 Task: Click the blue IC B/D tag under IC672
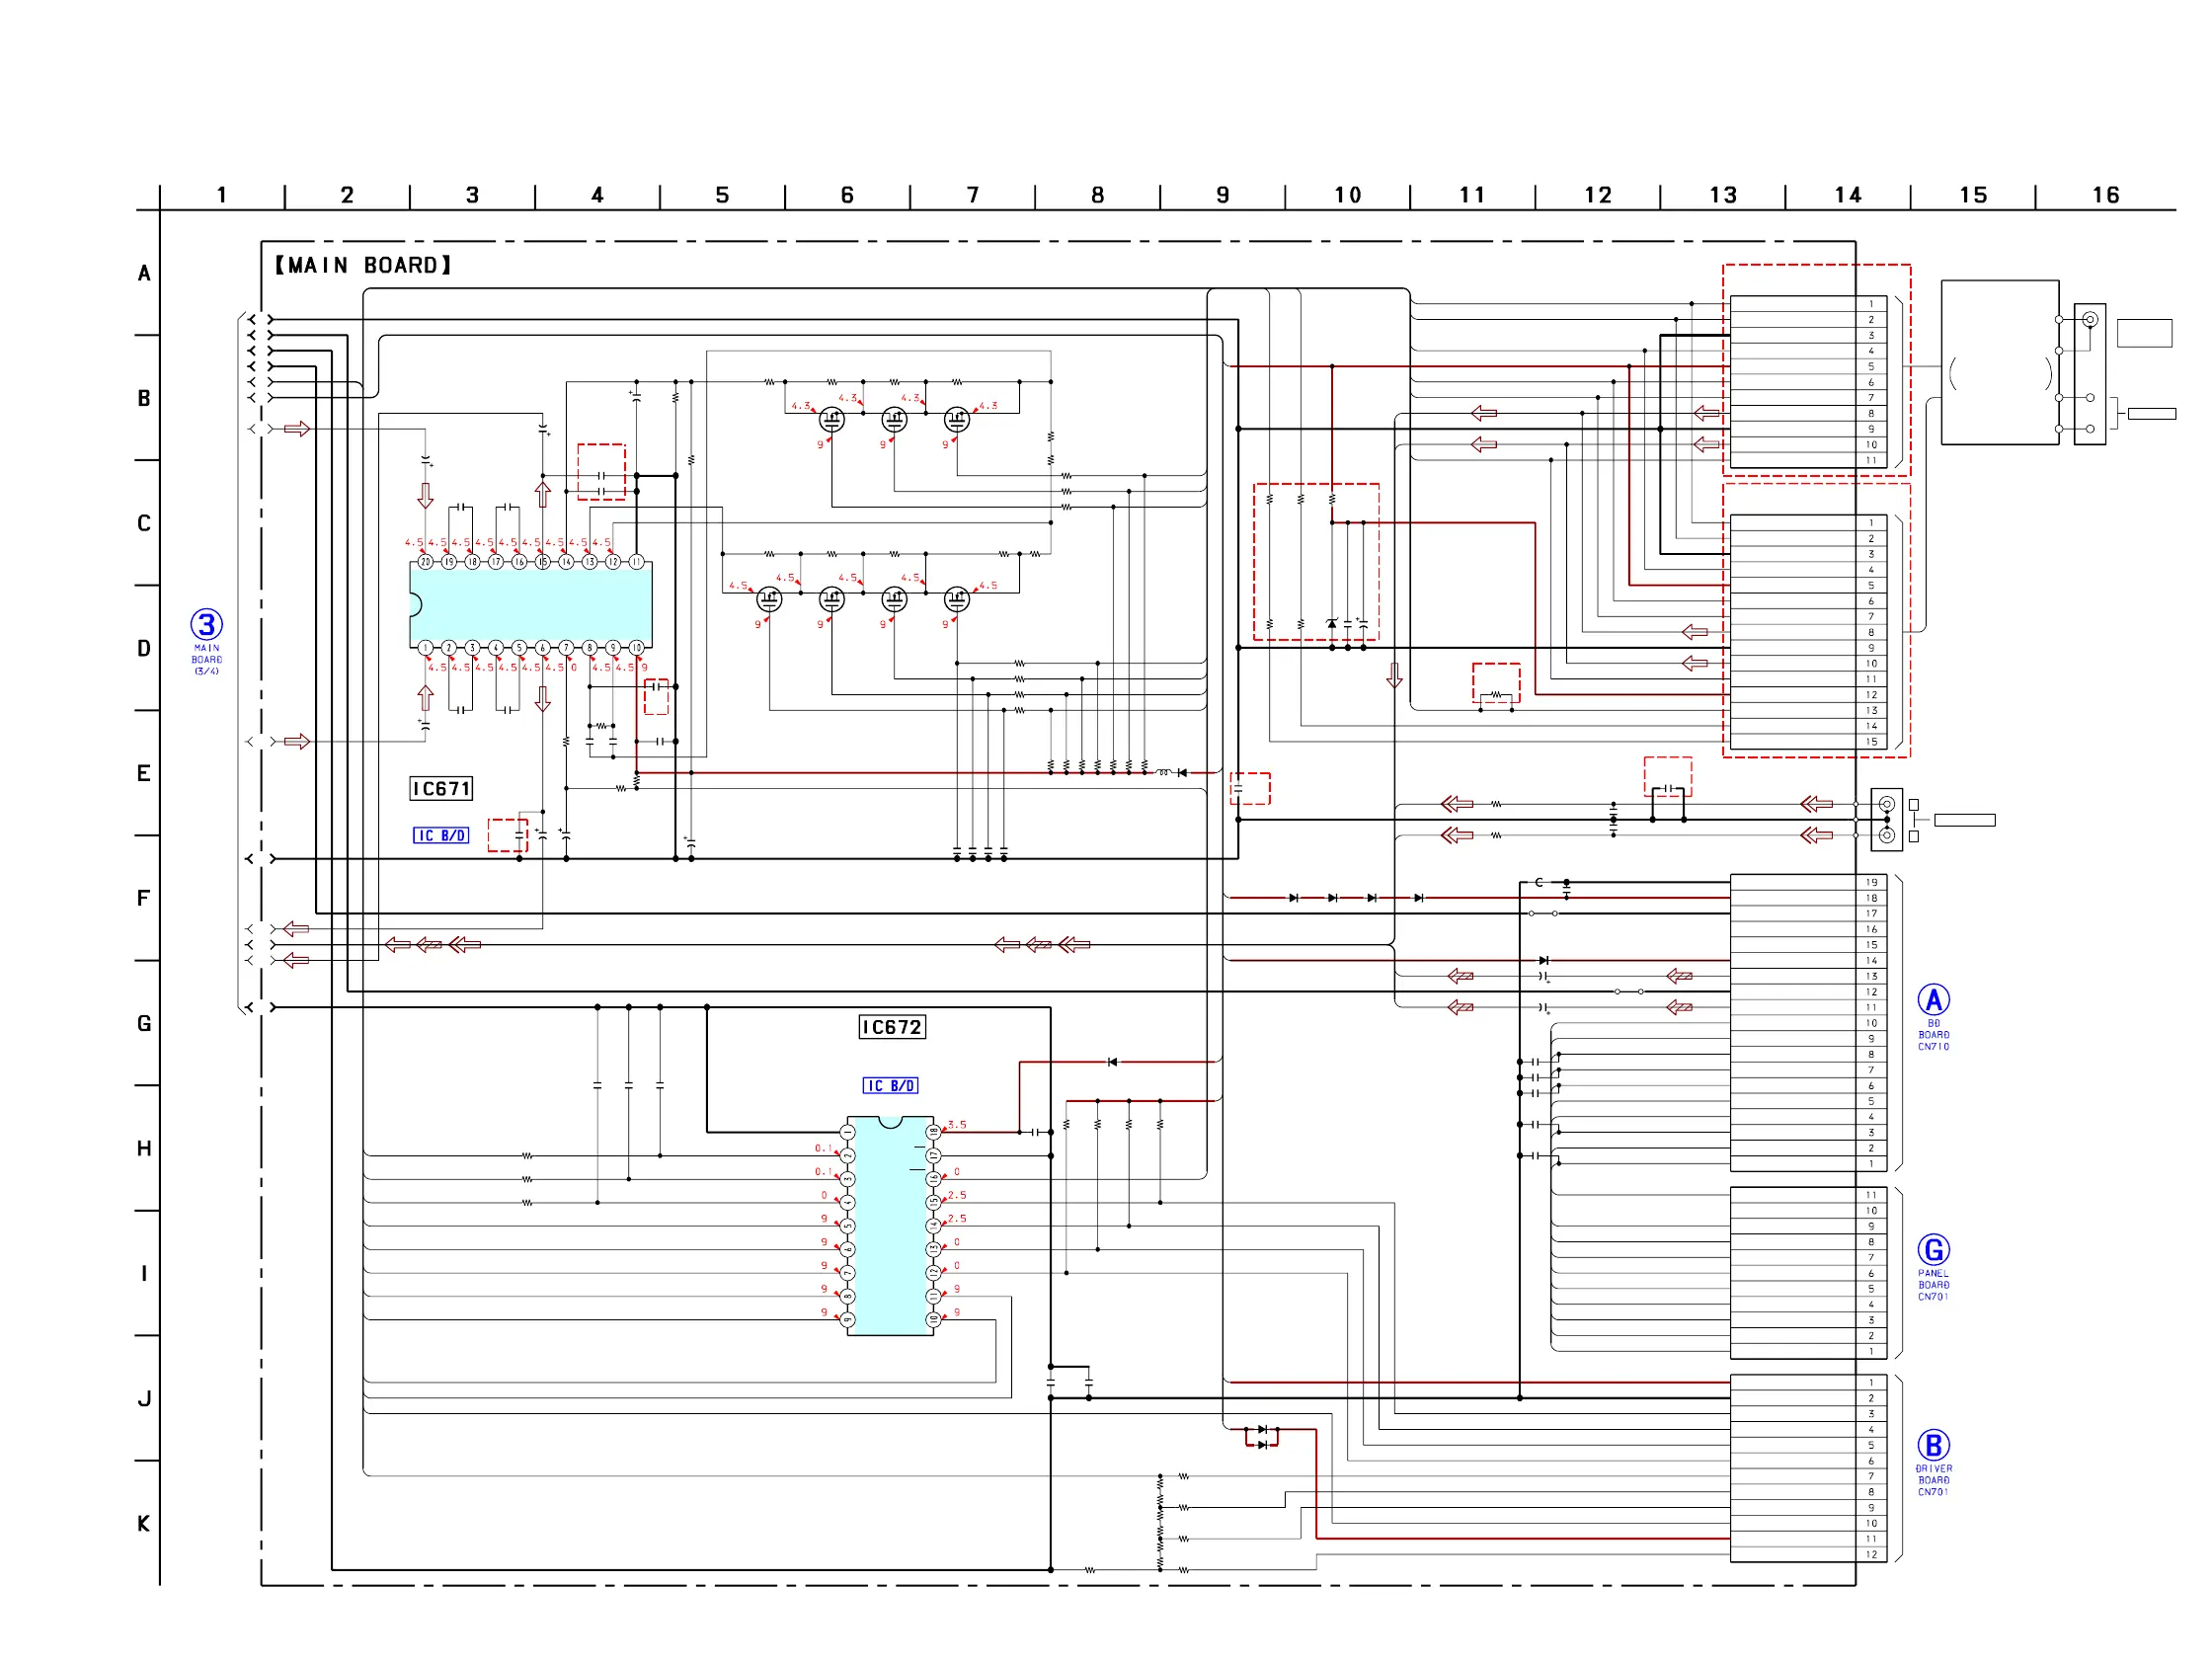click(x=890, y=1086)
